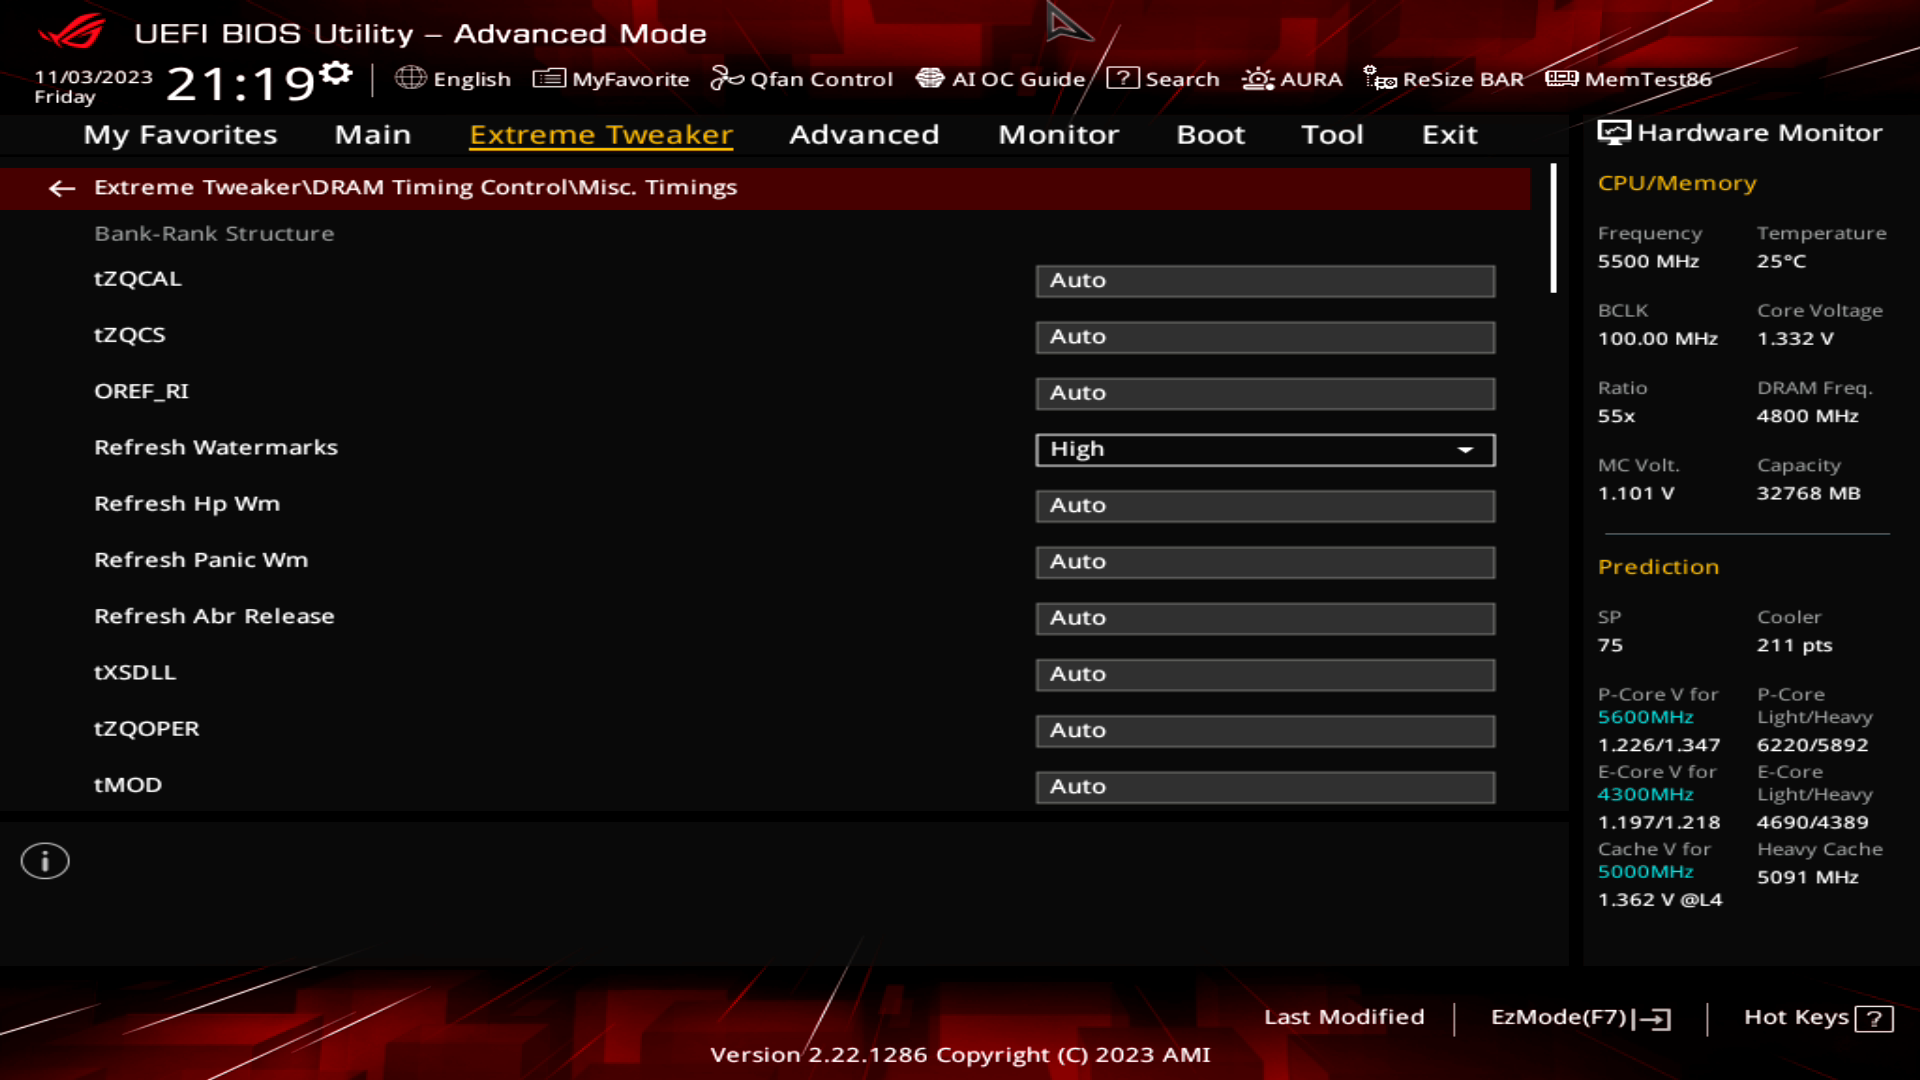This screenshot has width=1920, height=1080.
Task: Switch to the Boot tab
Action: pos(1210,135)
